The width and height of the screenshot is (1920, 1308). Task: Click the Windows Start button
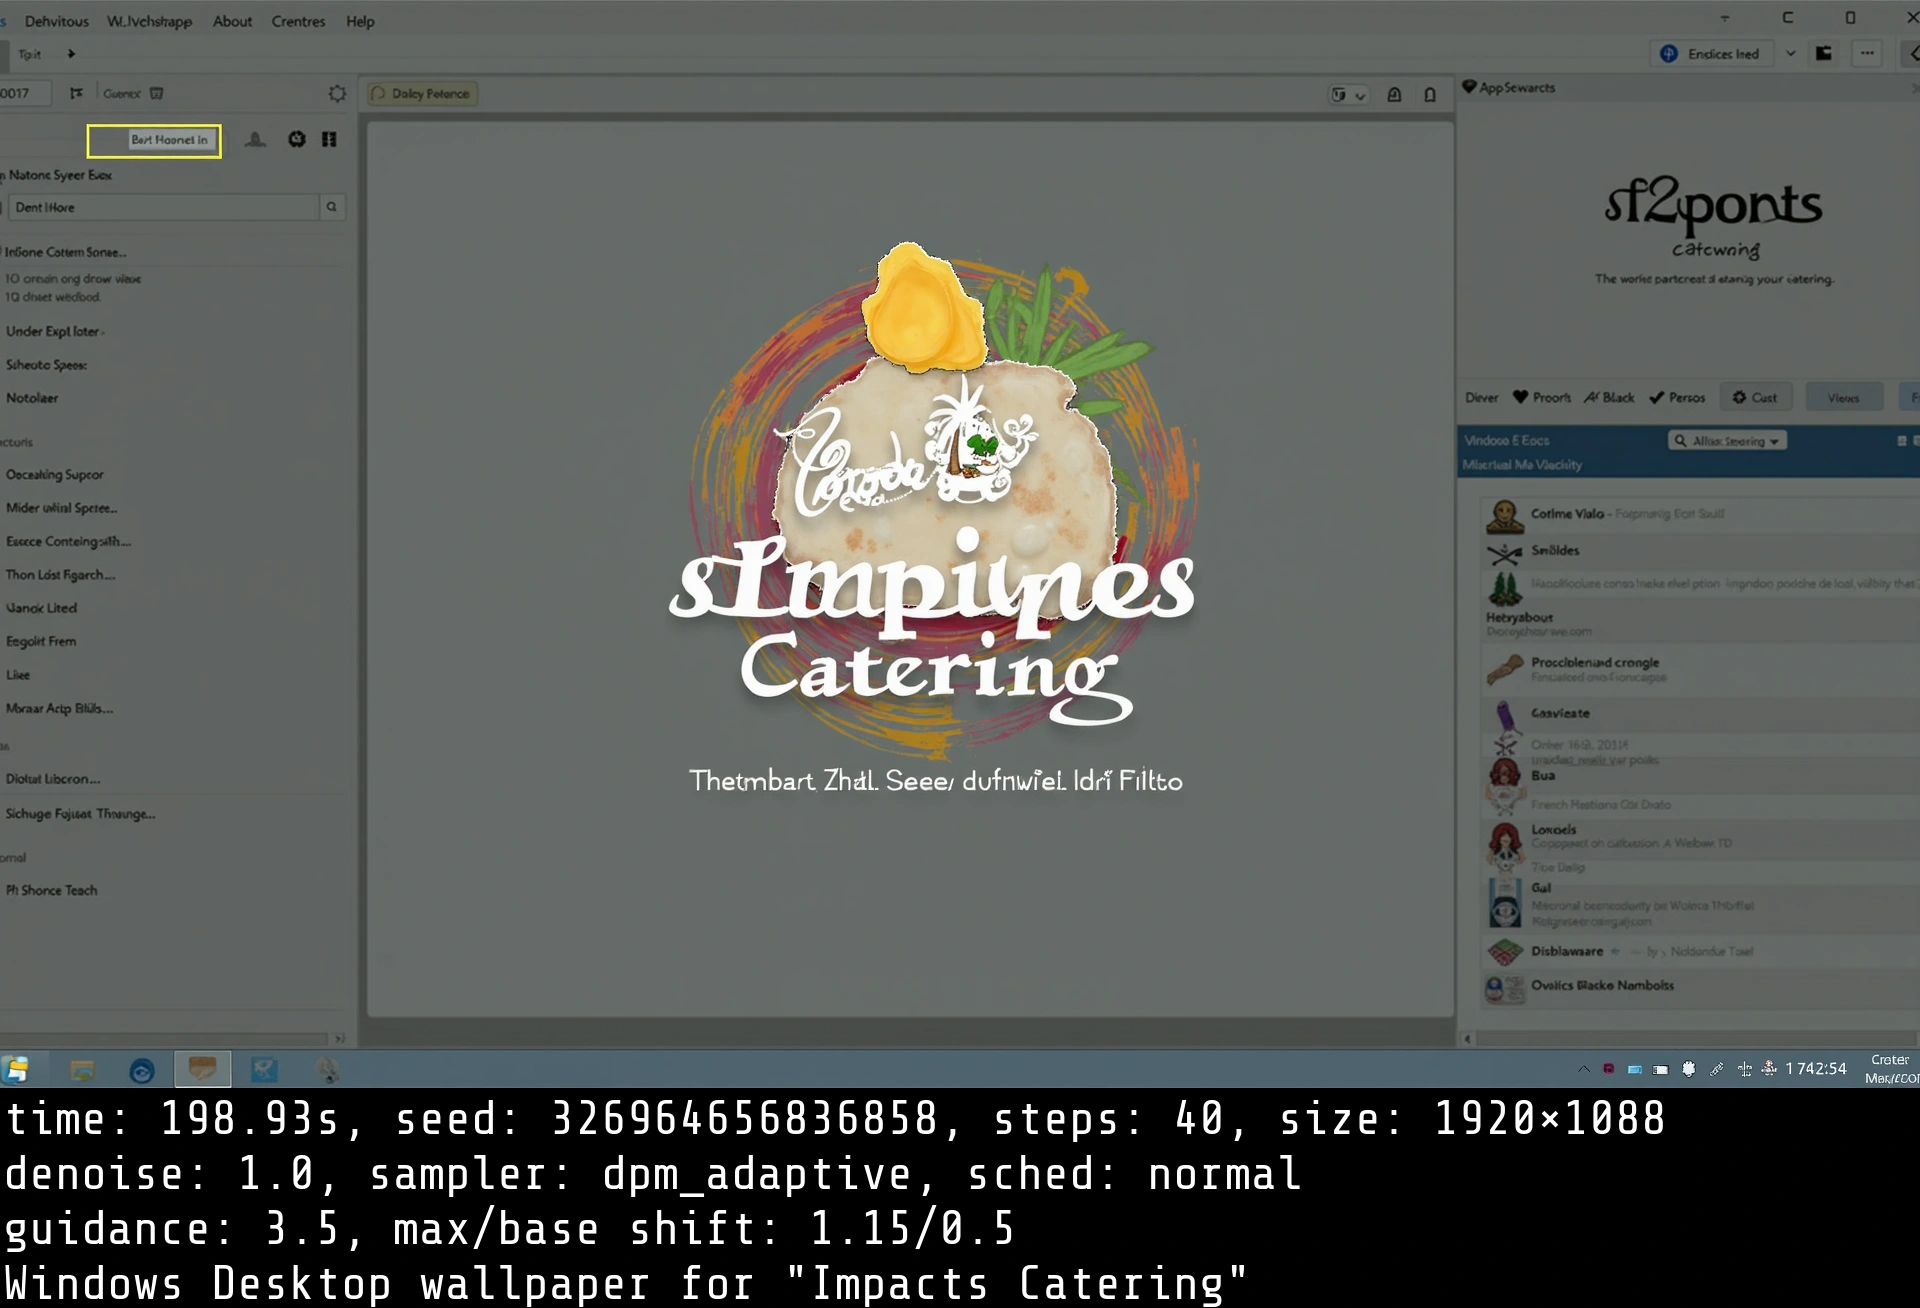pyautogui.click(x=17, y=1069)
